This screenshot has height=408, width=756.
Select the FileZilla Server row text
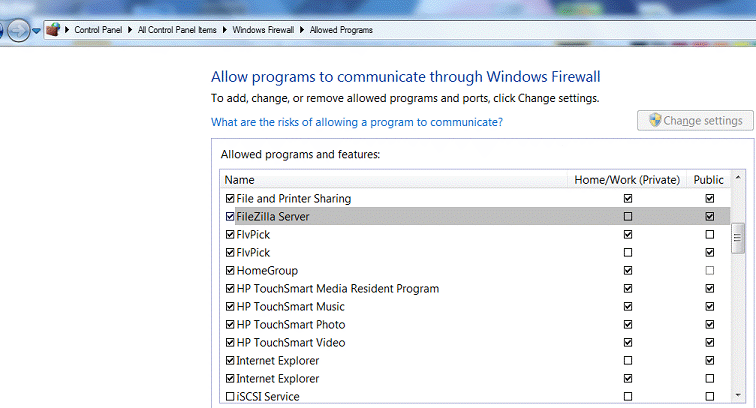point(273,217)
